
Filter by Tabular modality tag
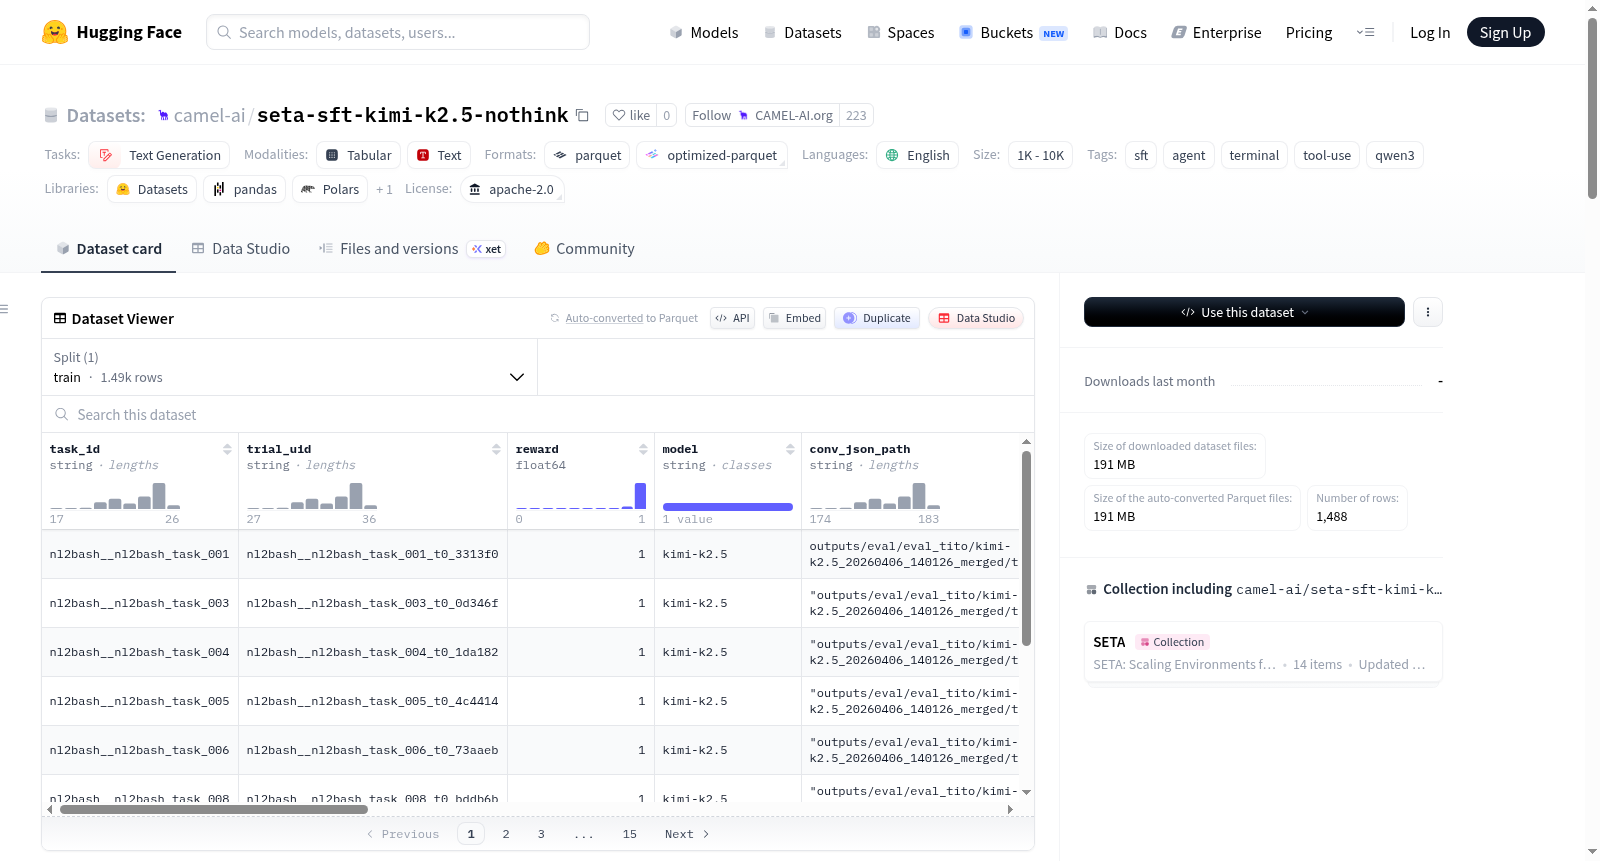(x=359, y=155)
